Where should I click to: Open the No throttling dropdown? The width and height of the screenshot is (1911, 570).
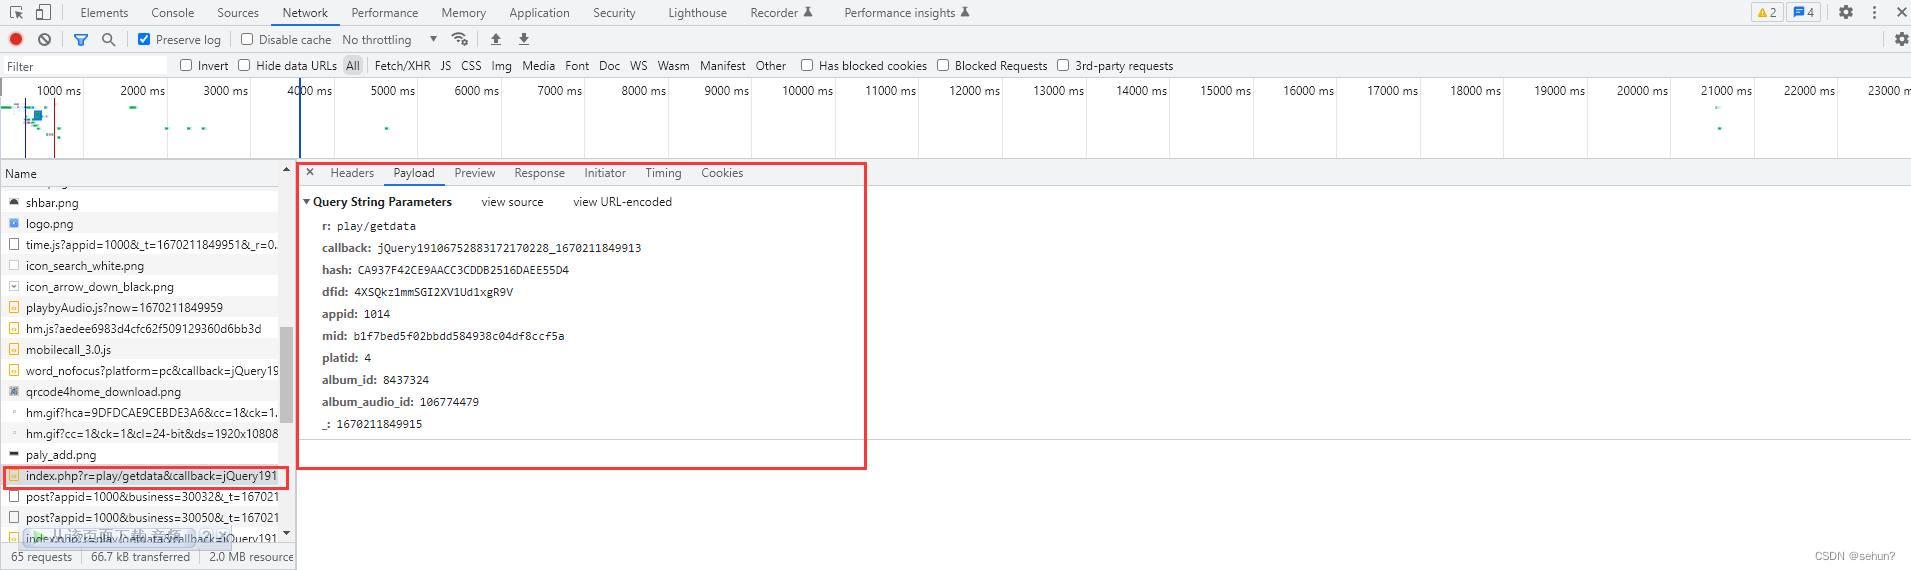pos(390,39)
